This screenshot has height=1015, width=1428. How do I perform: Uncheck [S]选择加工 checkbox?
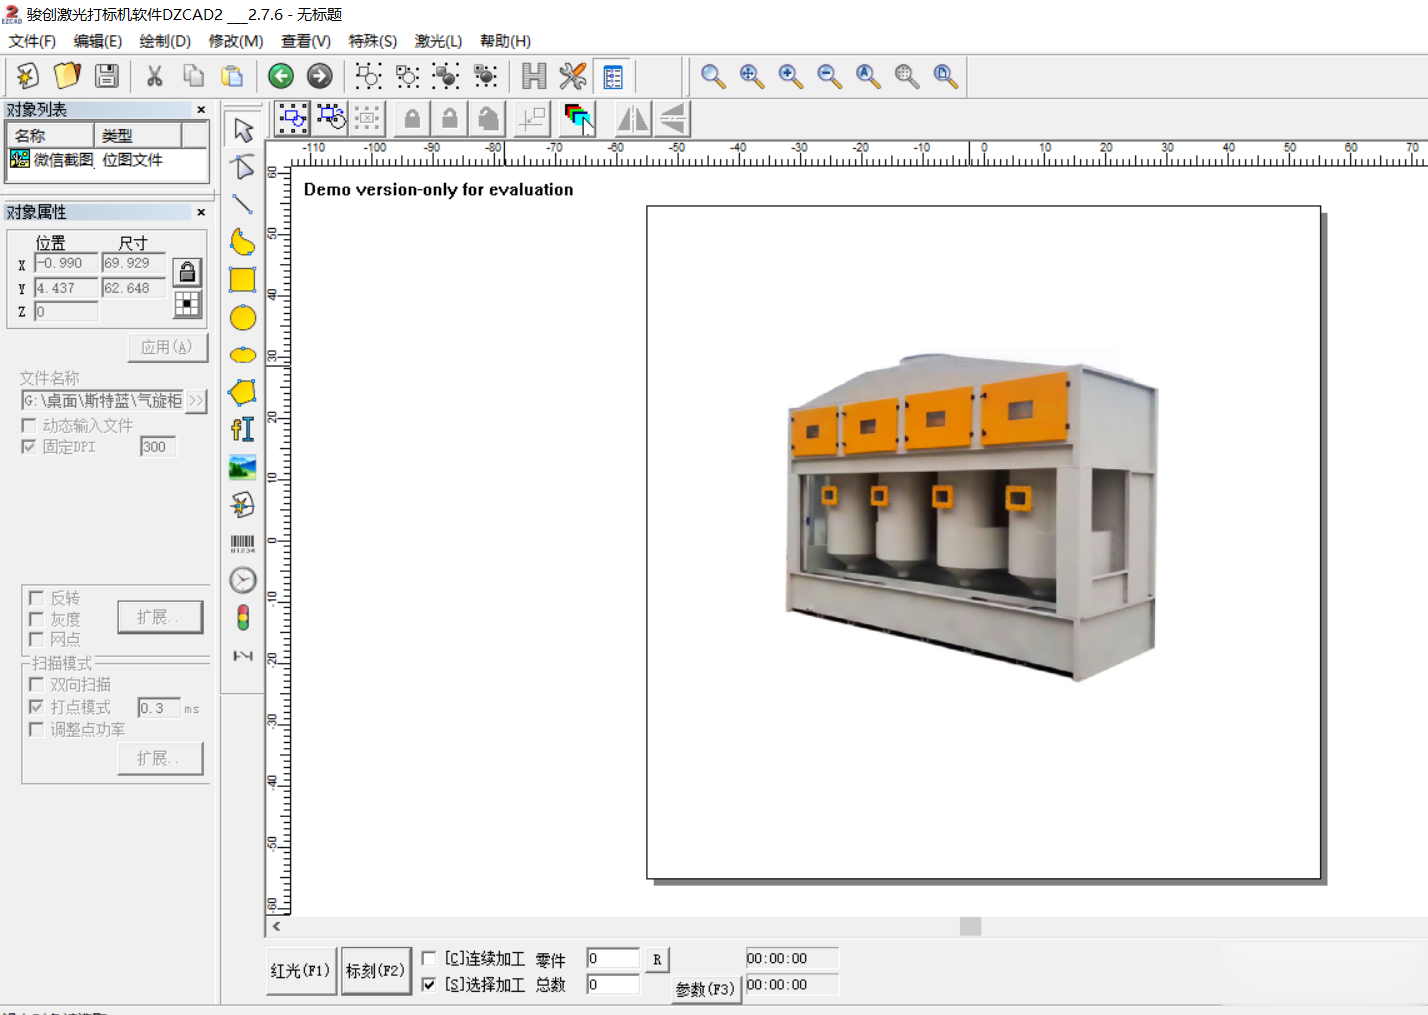tap(429, 985)
